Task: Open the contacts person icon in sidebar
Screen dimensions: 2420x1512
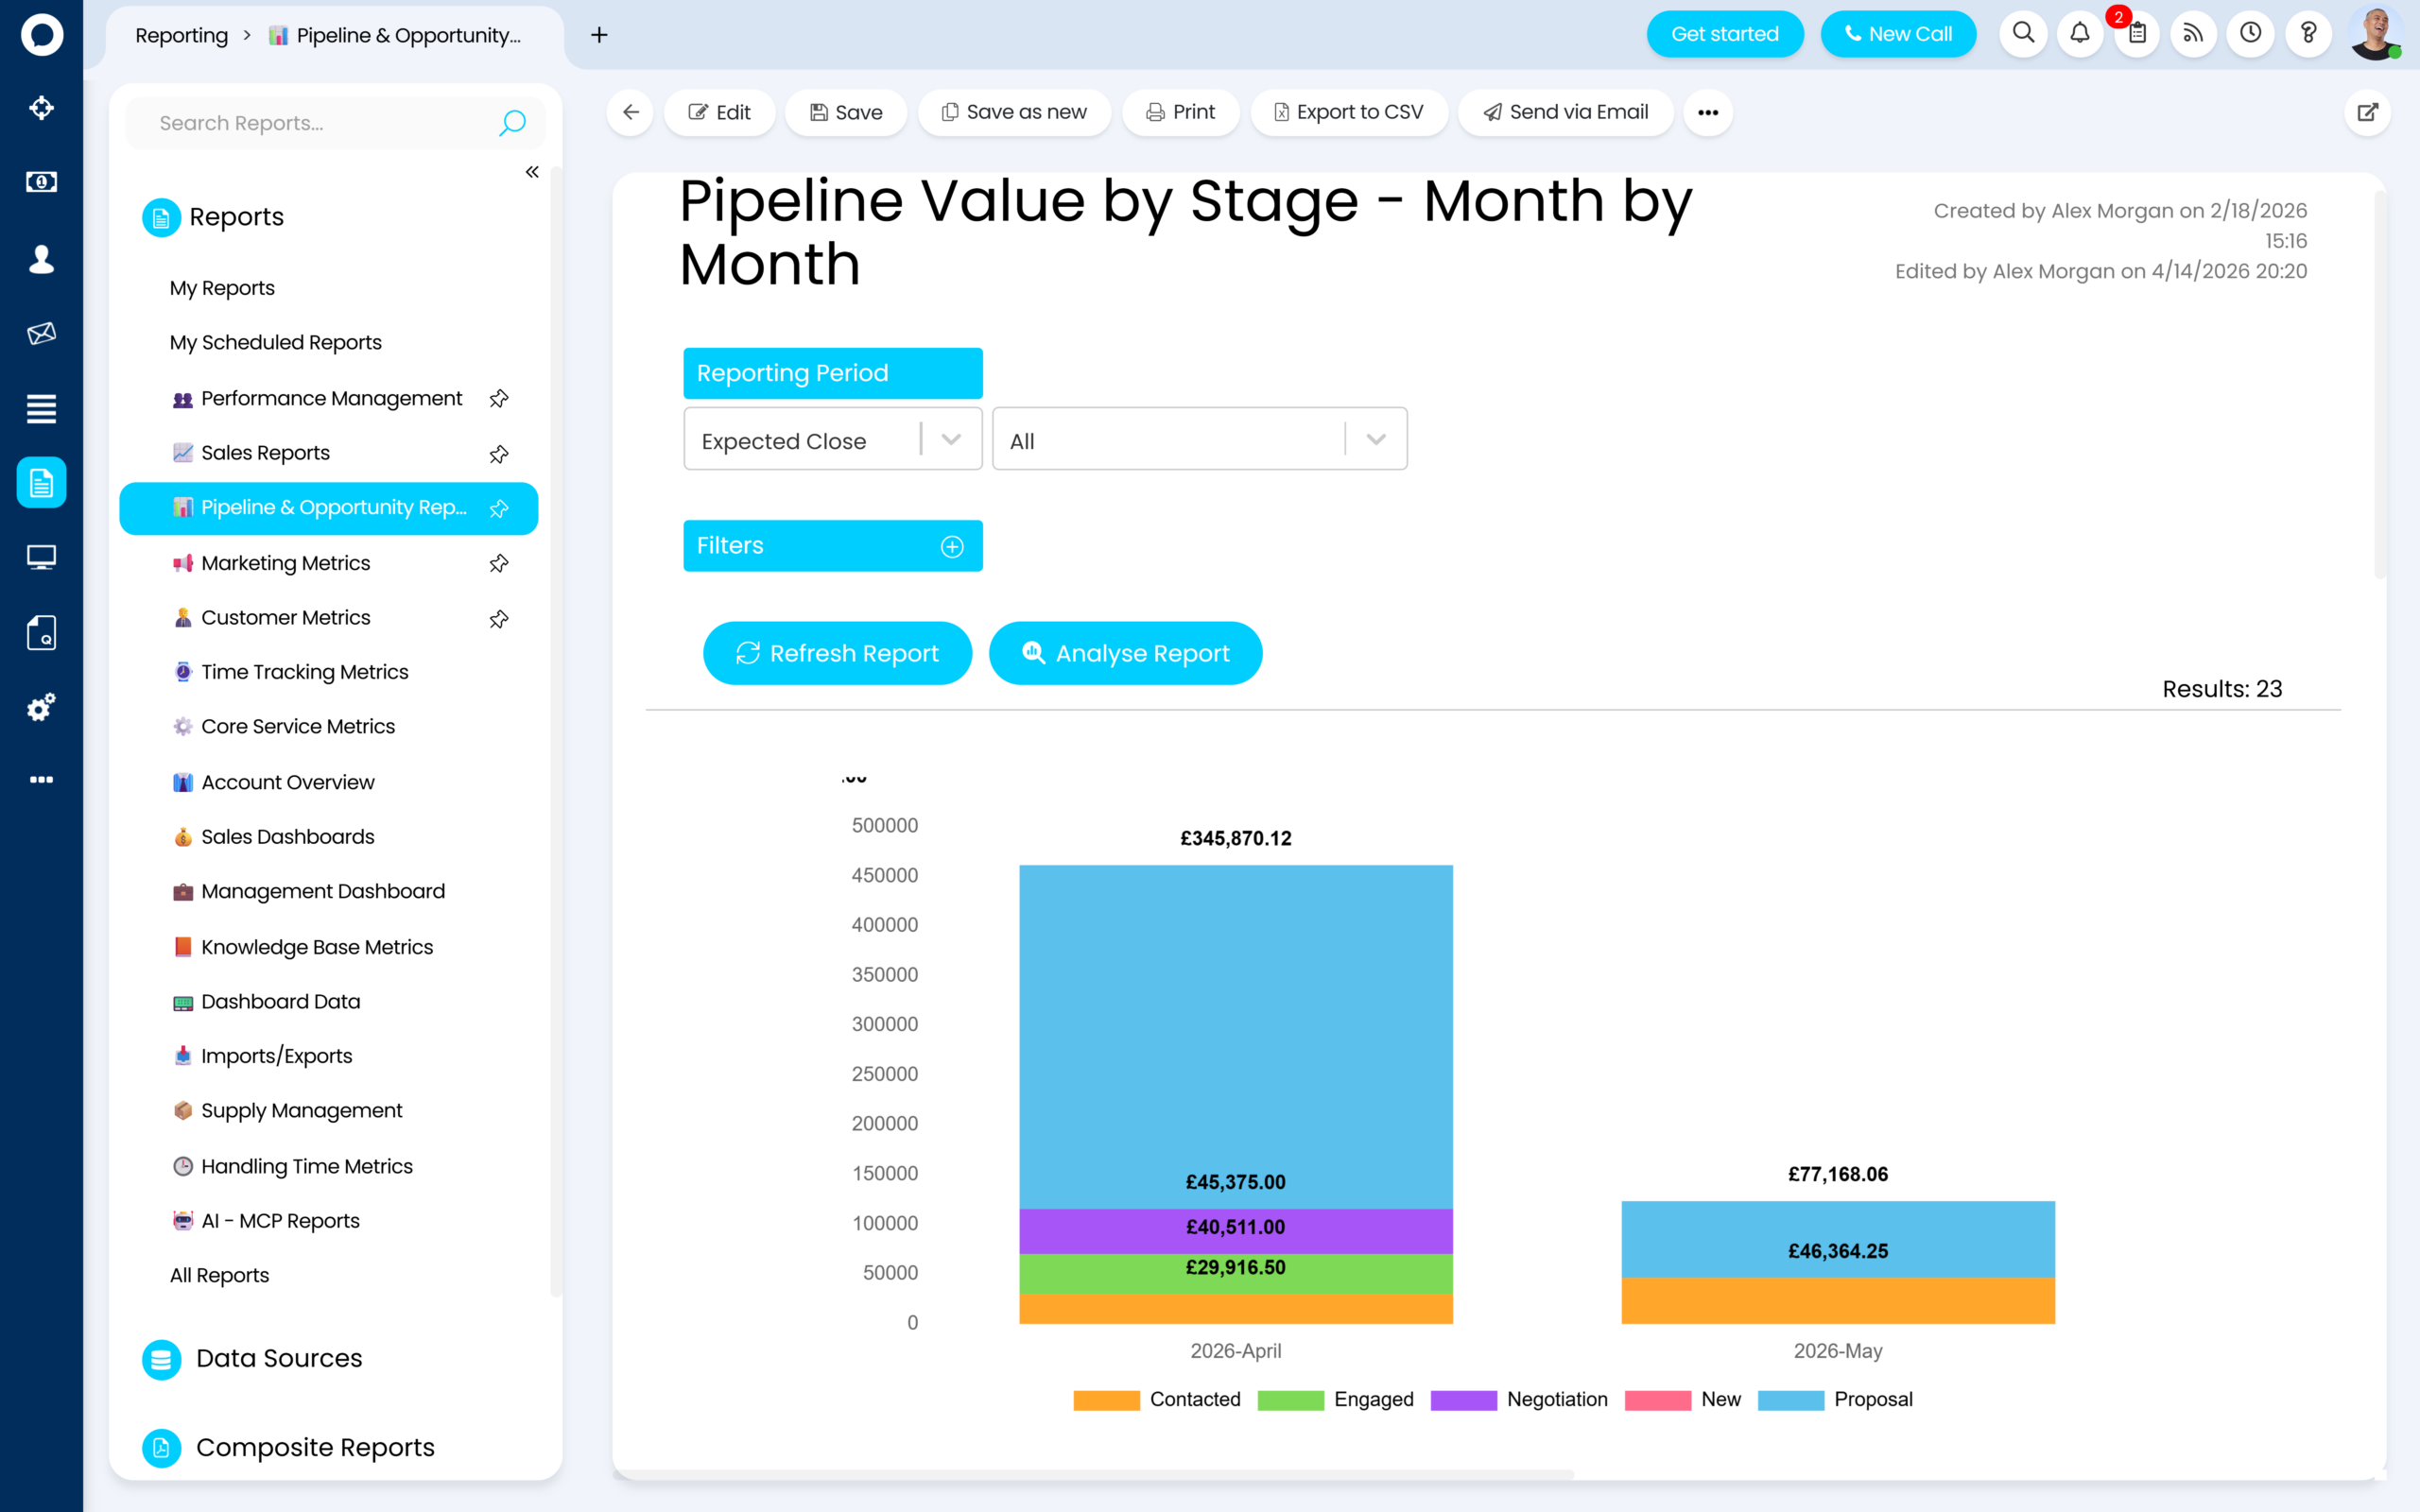Action: pos(41,259)
